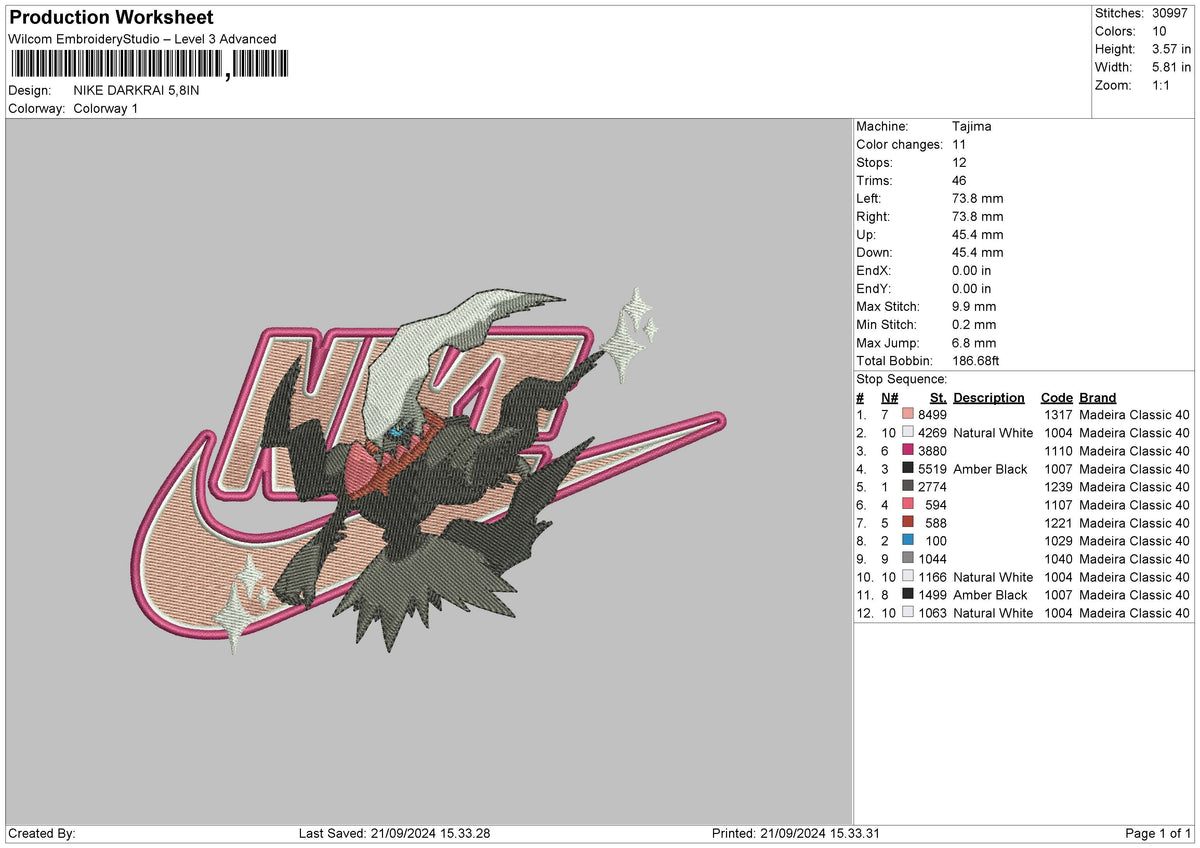Click the pink swatch for code 1107
Viewport: 1200px width, 848px height.
[x=908, y=505]
